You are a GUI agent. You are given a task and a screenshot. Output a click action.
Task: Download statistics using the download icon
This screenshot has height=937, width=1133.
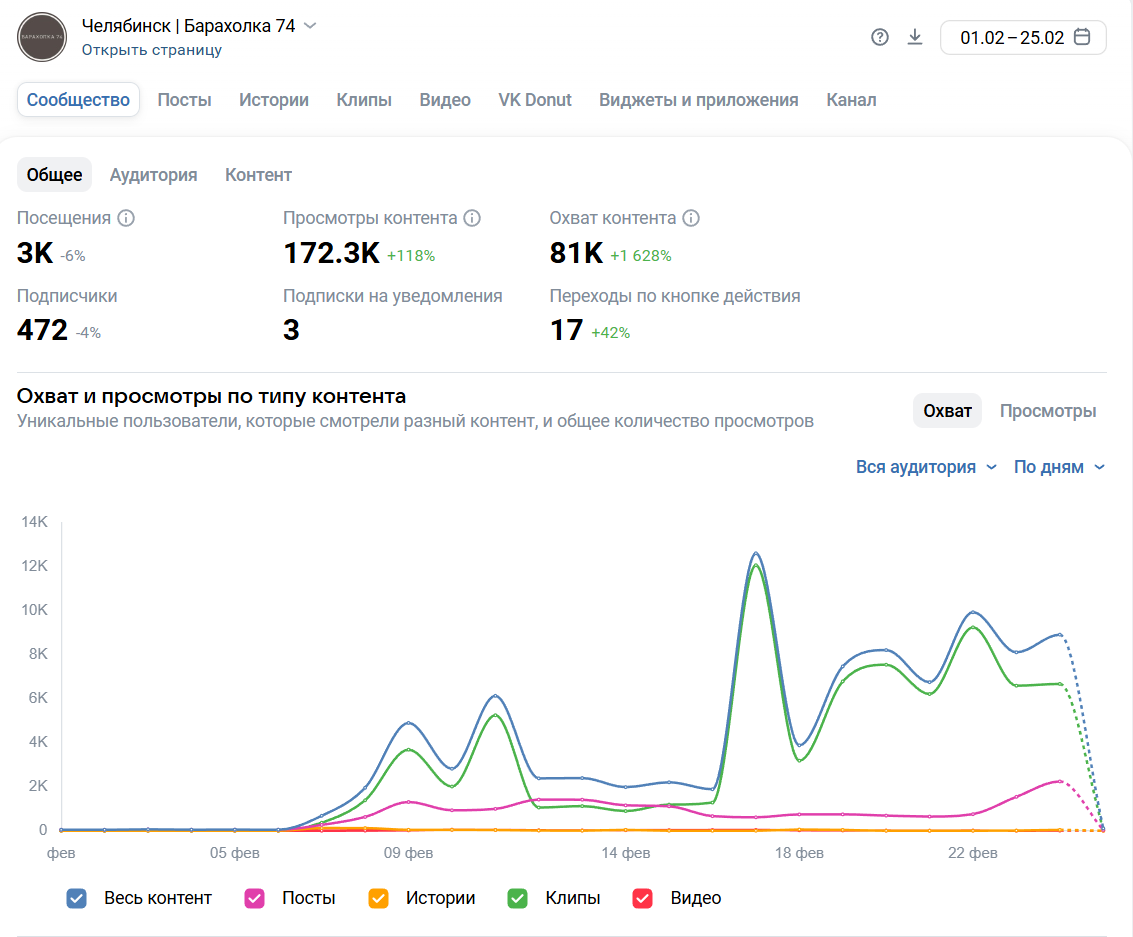(x=914, y=37)
